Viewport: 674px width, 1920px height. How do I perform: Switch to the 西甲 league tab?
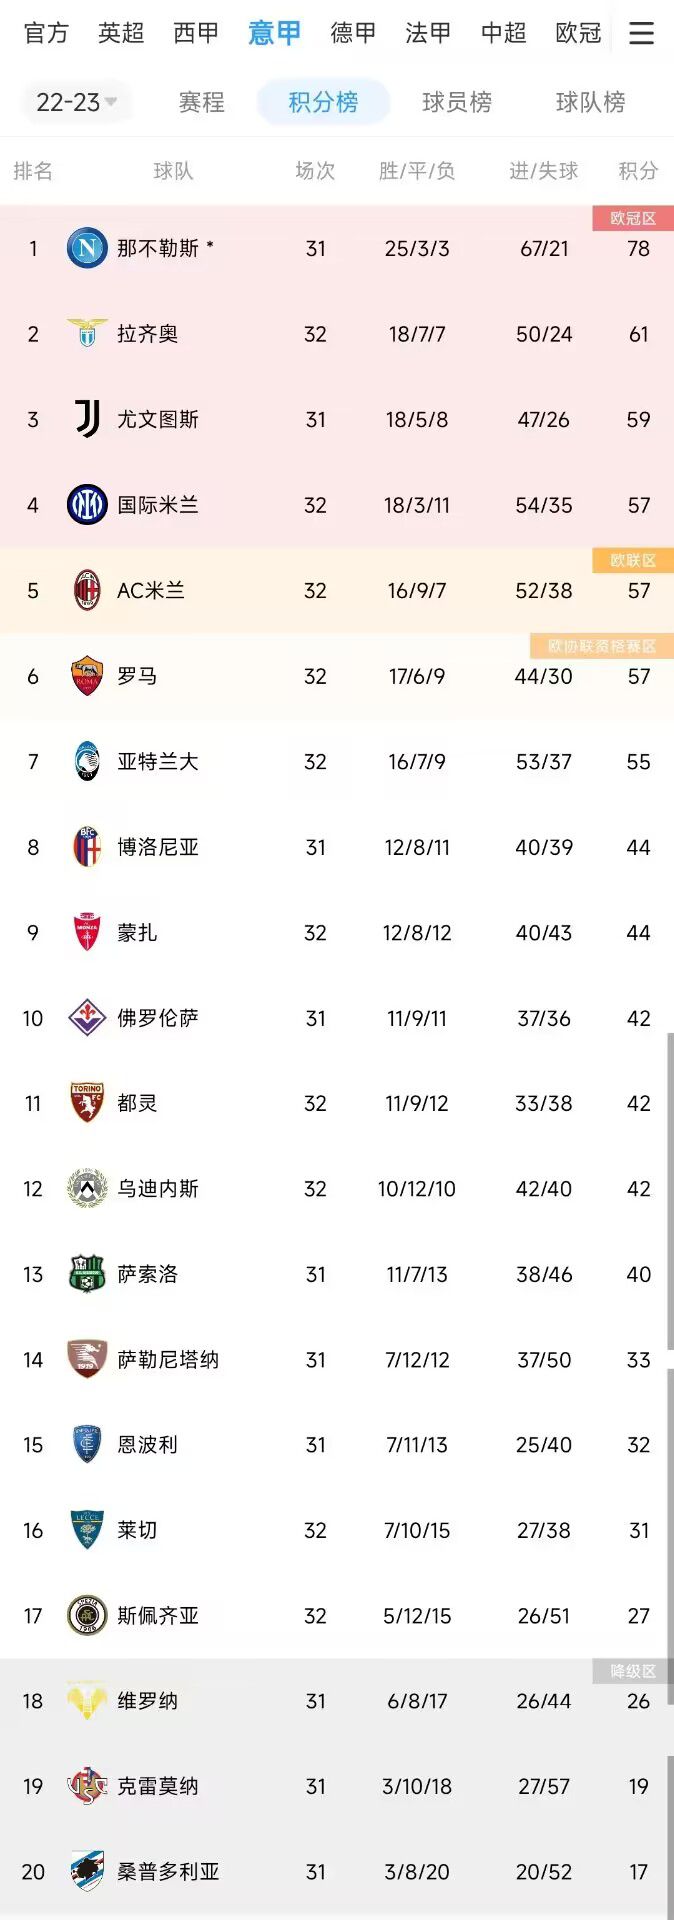coord(196,33)
